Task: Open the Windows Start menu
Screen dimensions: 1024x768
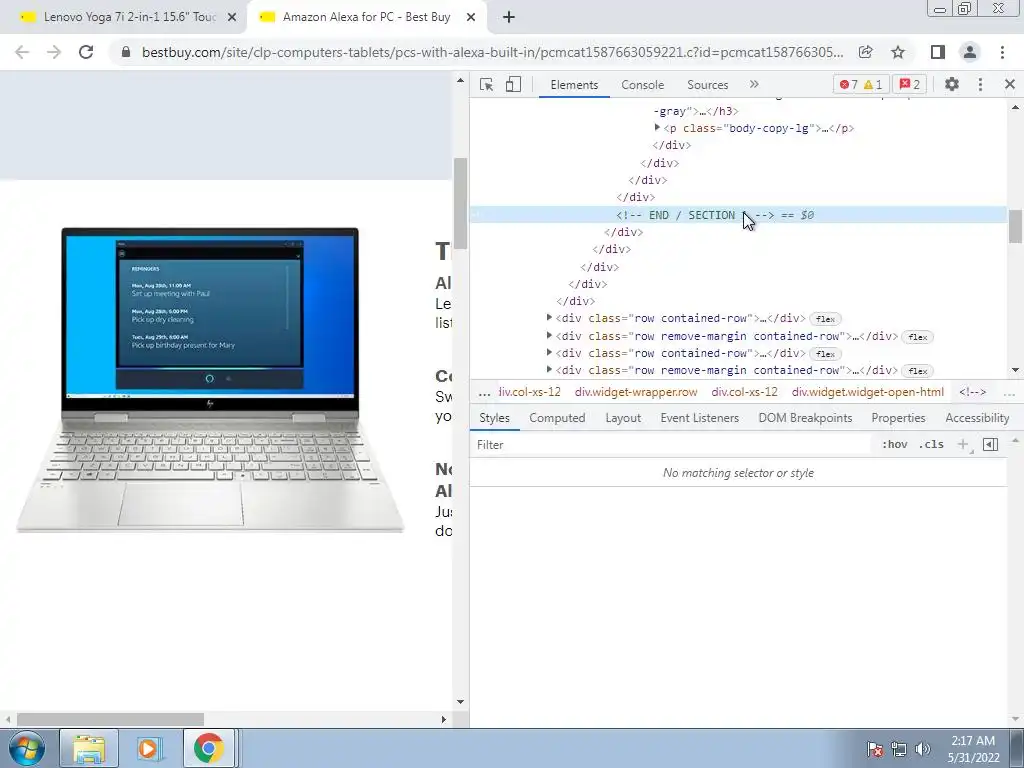Action: tap(26, 748)
